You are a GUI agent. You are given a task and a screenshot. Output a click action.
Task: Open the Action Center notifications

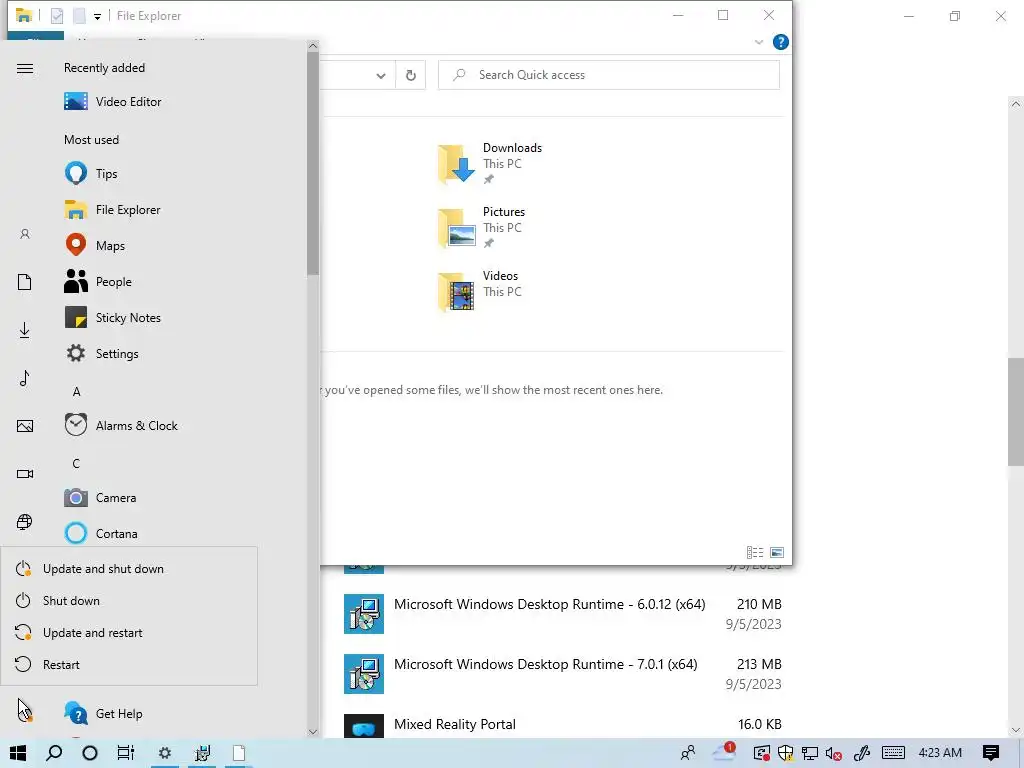(x=991, y=753)
